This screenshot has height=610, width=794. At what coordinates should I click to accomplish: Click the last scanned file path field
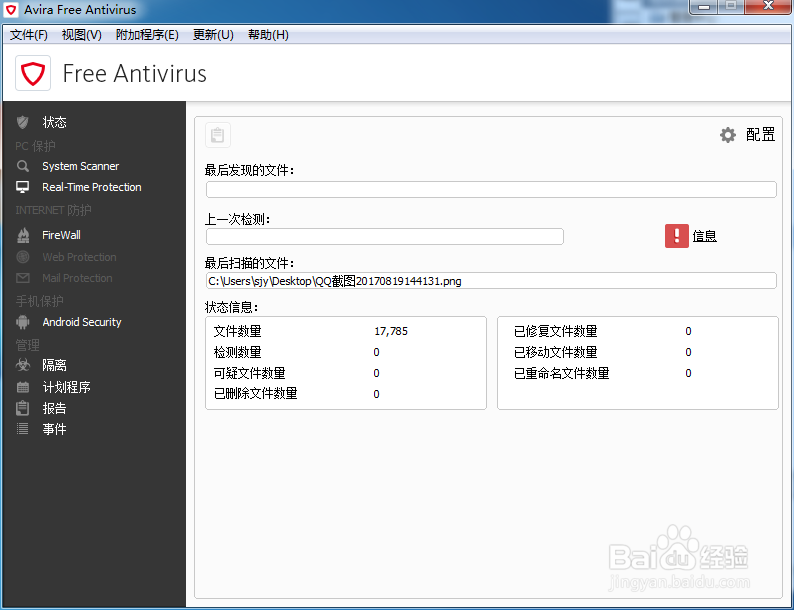[x=491, y=280]
